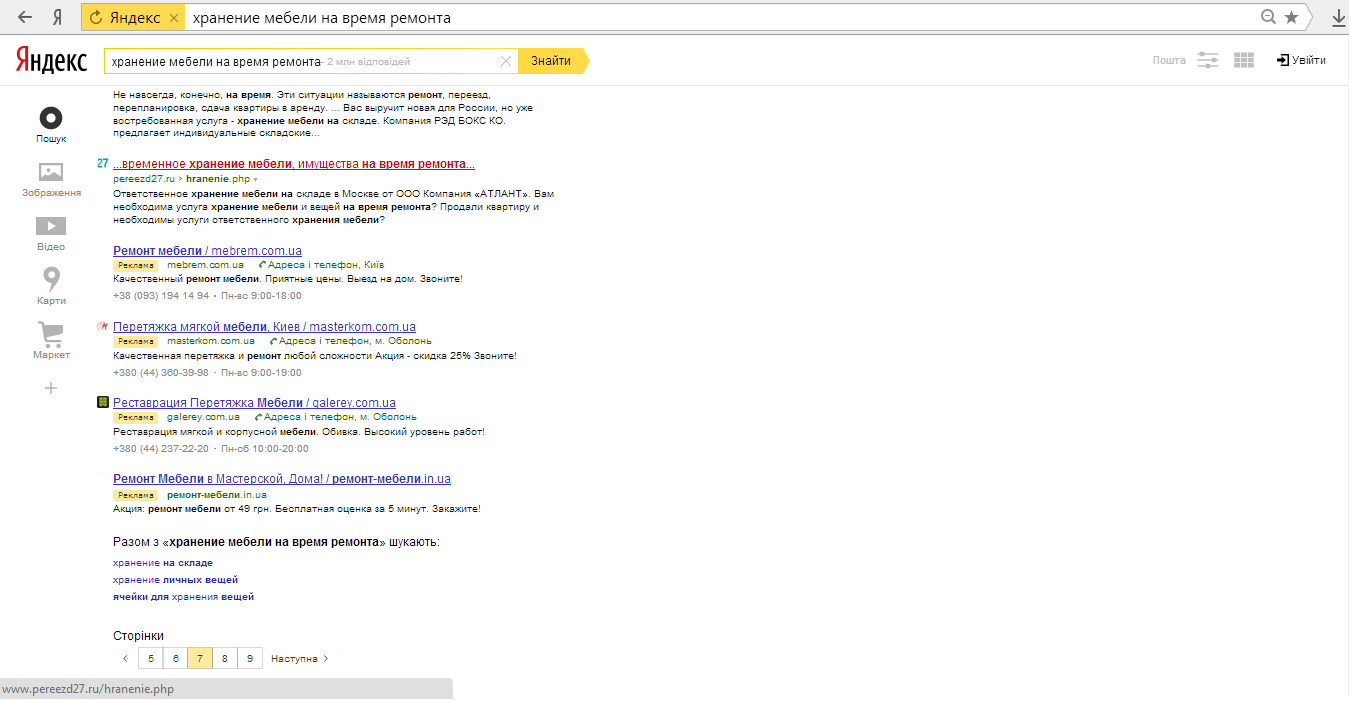
Task: Bookmark the page with the star icon
Action: (1292, 17)
